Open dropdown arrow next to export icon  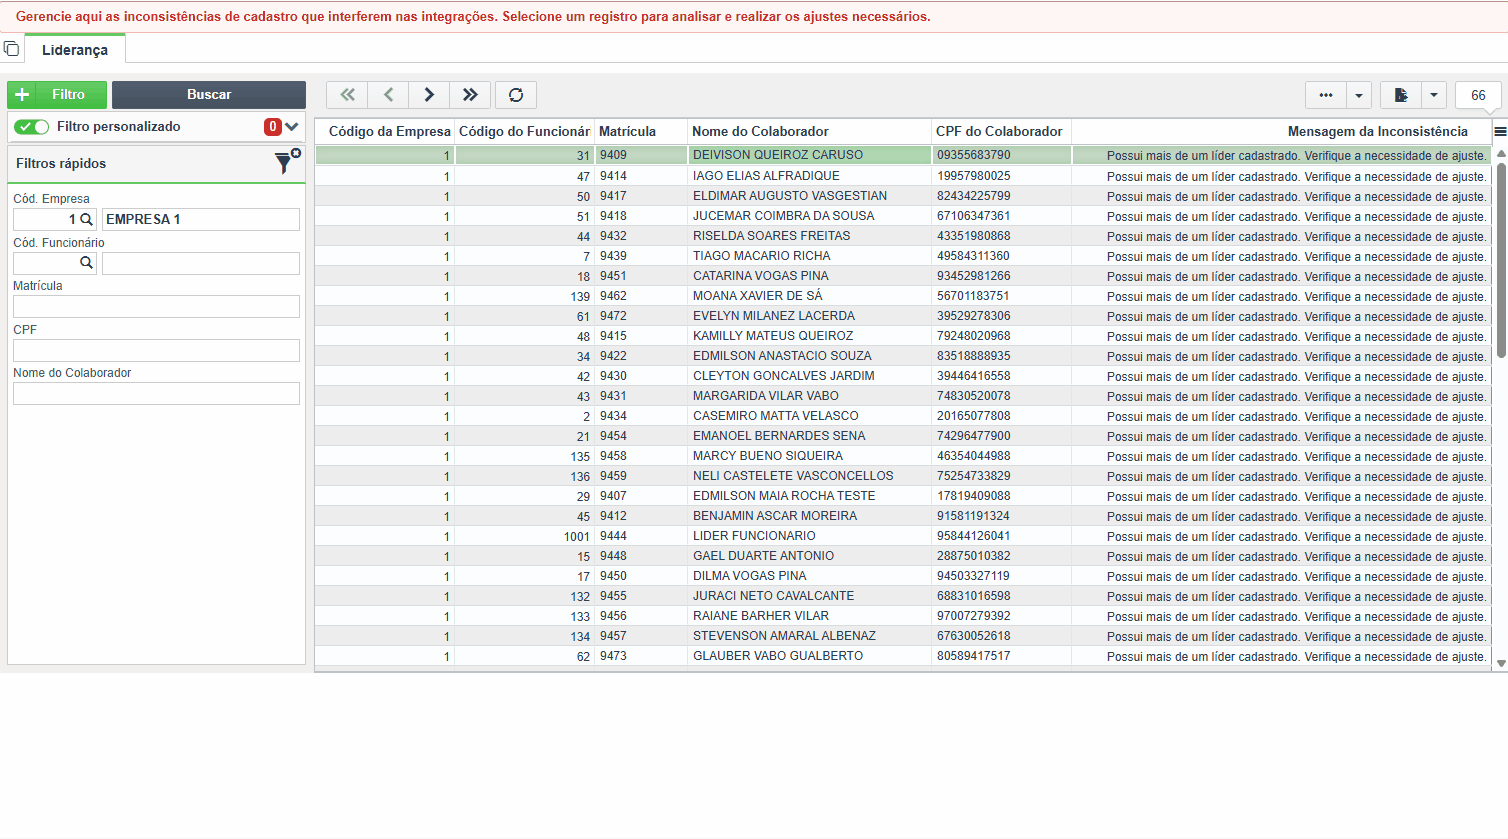(1434, 95)
